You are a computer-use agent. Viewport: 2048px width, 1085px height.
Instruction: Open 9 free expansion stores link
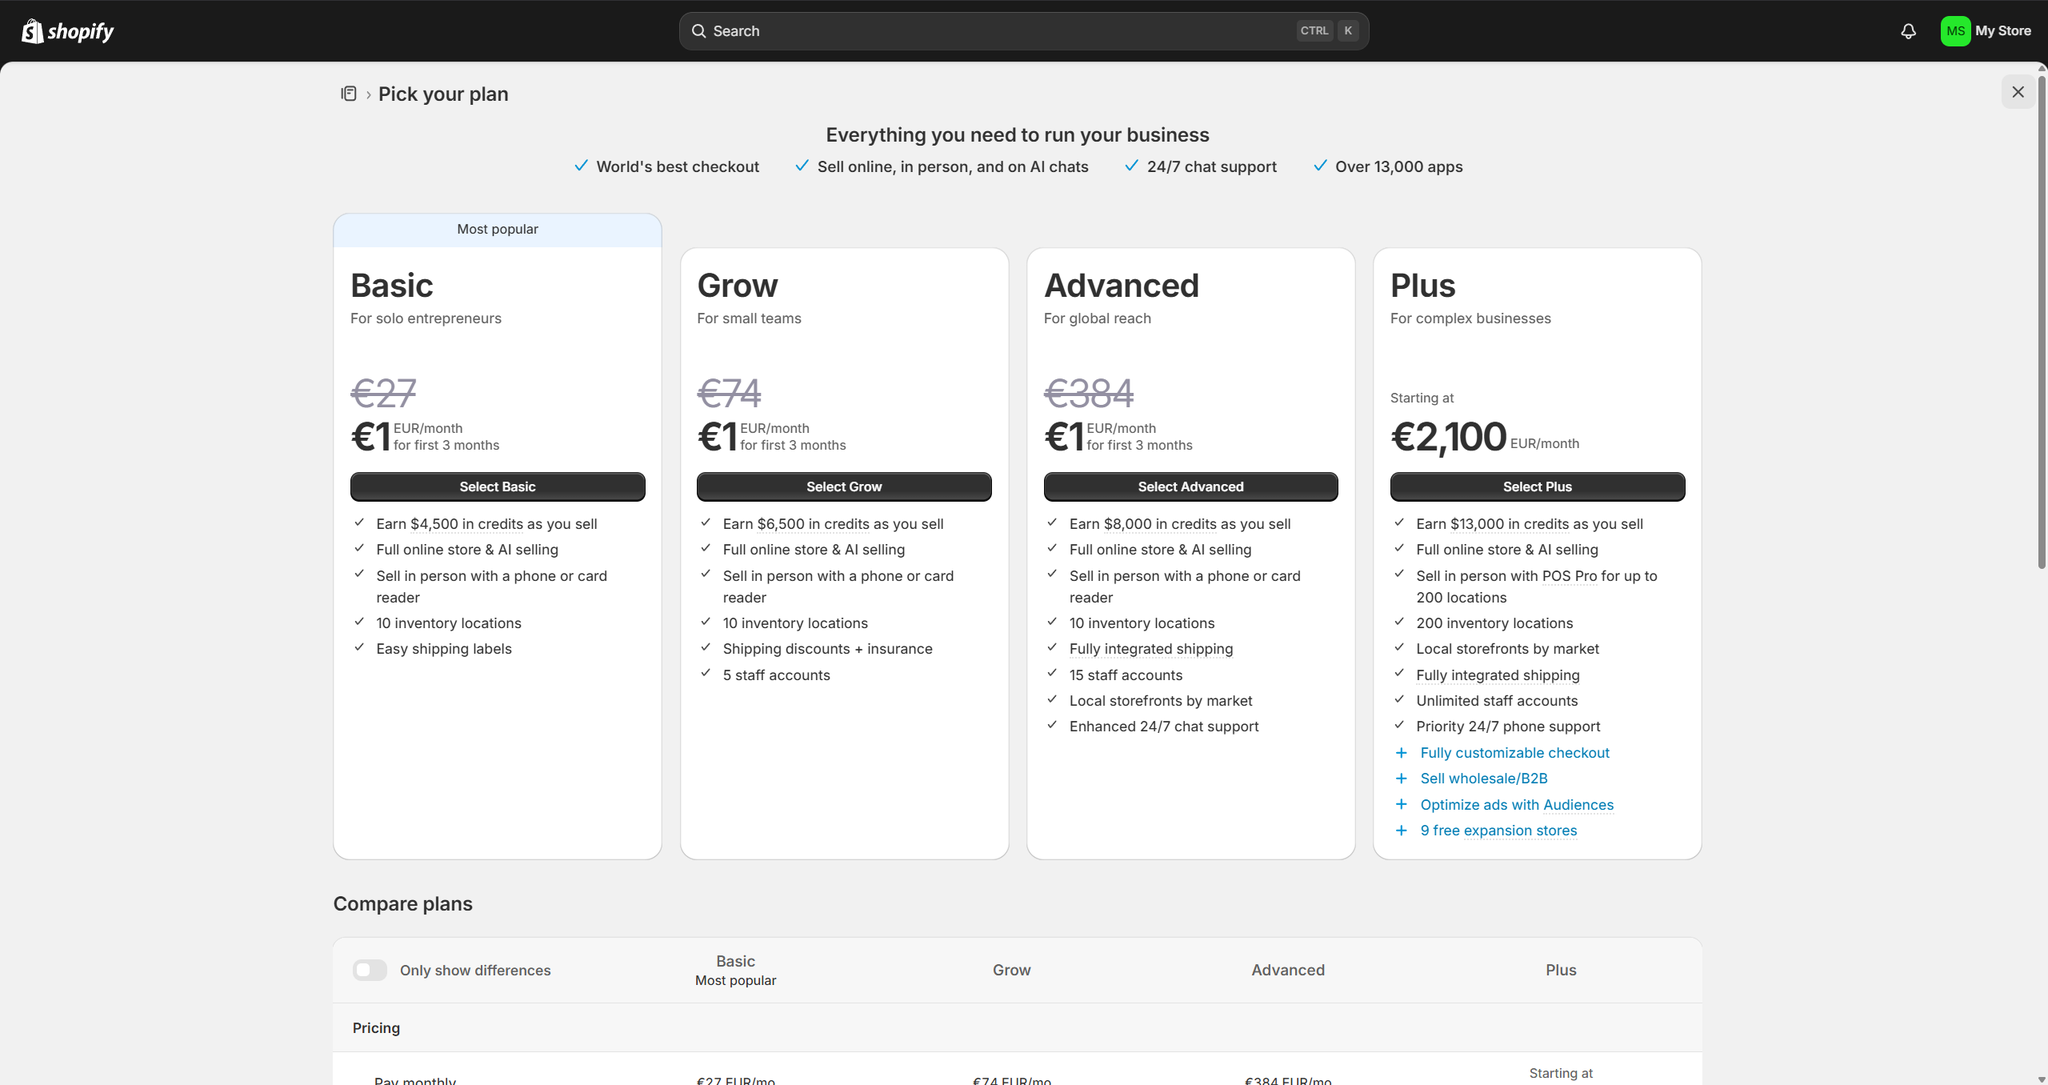point(1499,831)
